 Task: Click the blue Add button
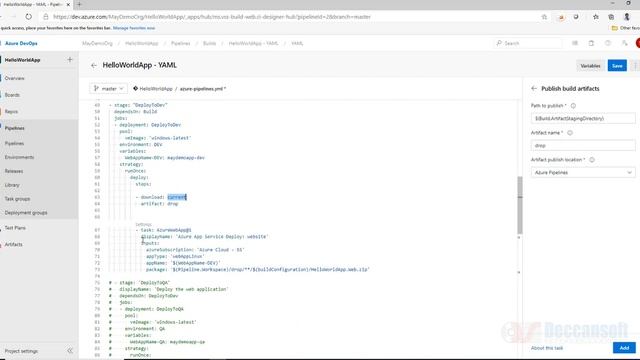point(624,348)
